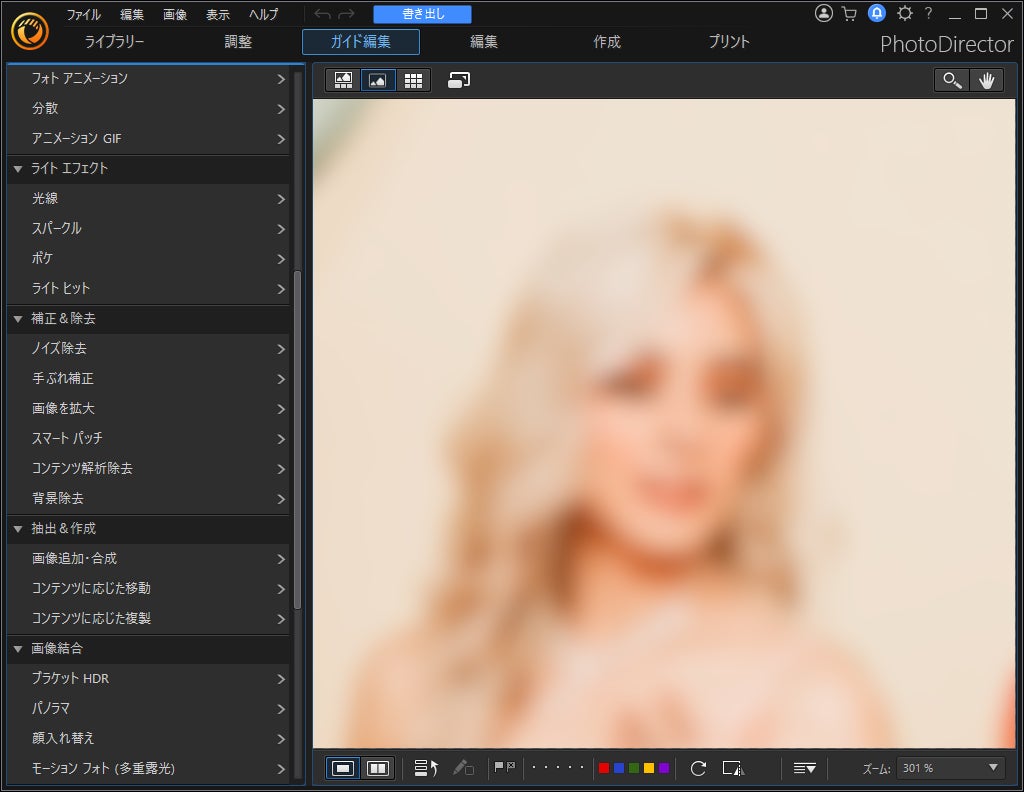Click the 書き出し export button

coord(423,14)
